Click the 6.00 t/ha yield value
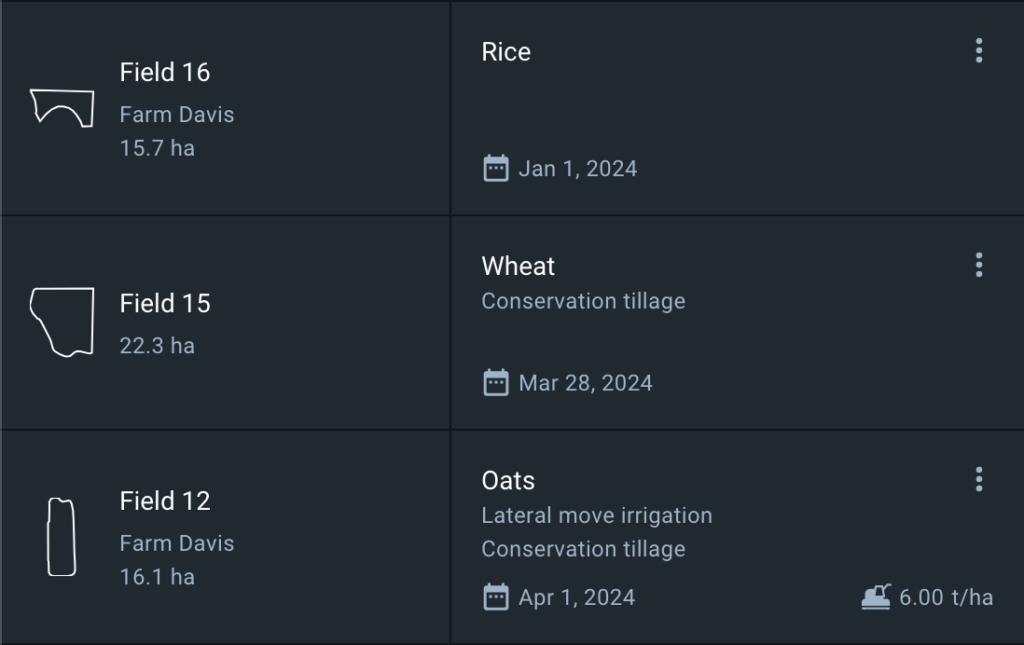 [x=945, y=597]
